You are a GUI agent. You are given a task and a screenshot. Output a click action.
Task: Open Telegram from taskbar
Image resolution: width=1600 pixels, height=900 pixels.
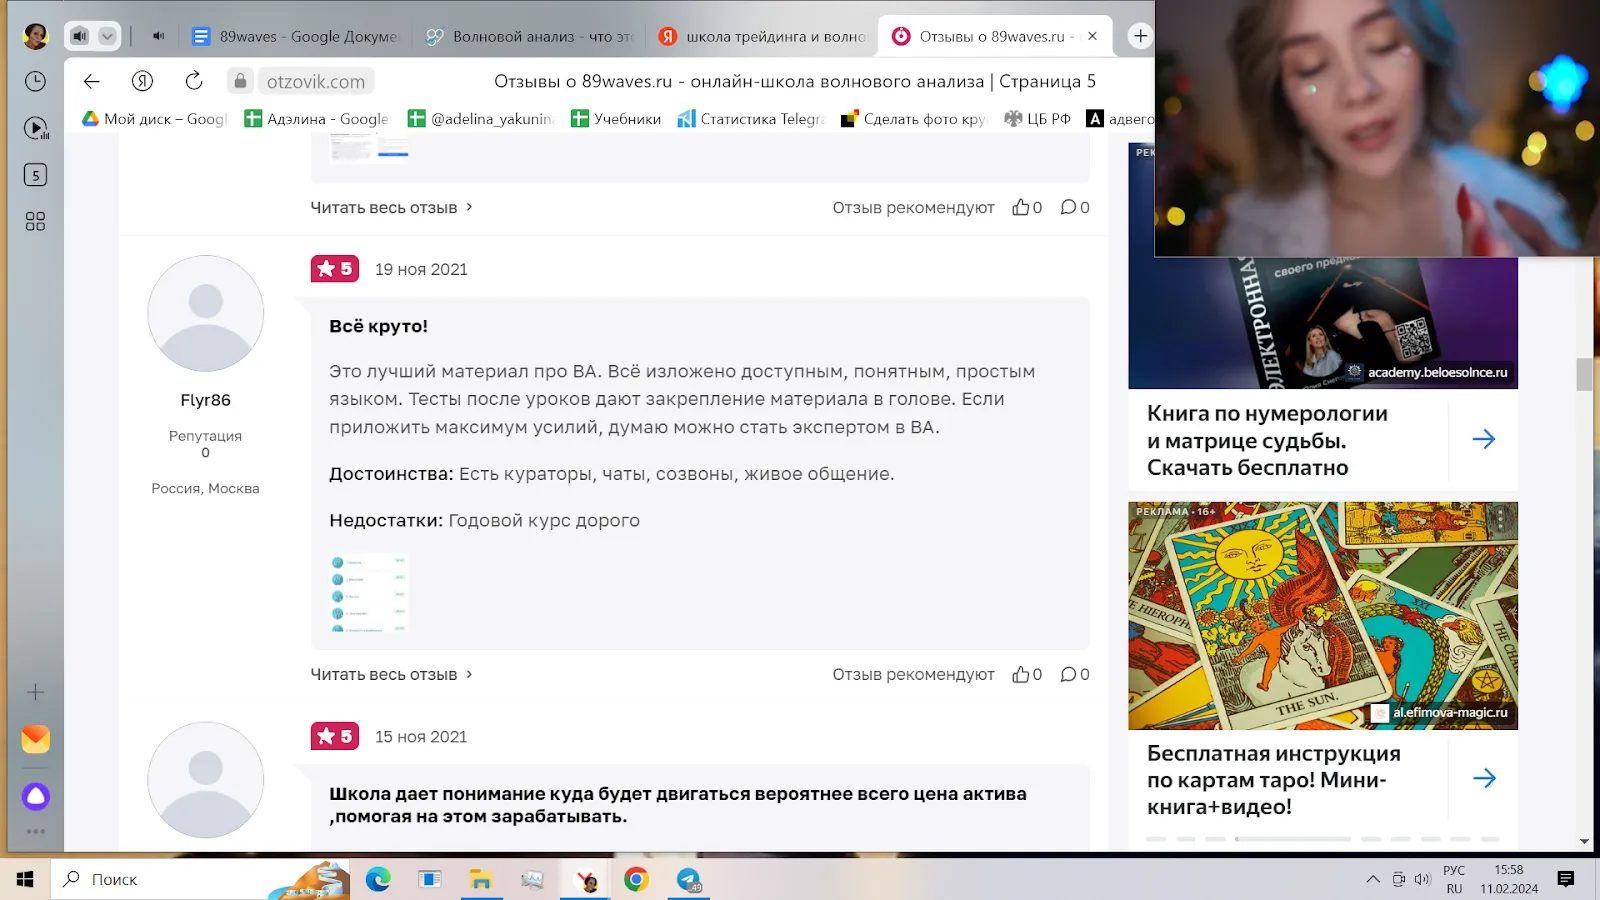[688, 879]
